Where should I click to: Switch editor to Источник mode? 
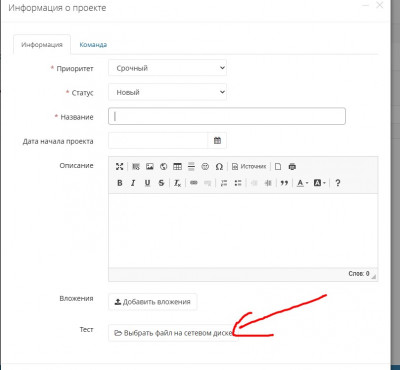(249, 166)
